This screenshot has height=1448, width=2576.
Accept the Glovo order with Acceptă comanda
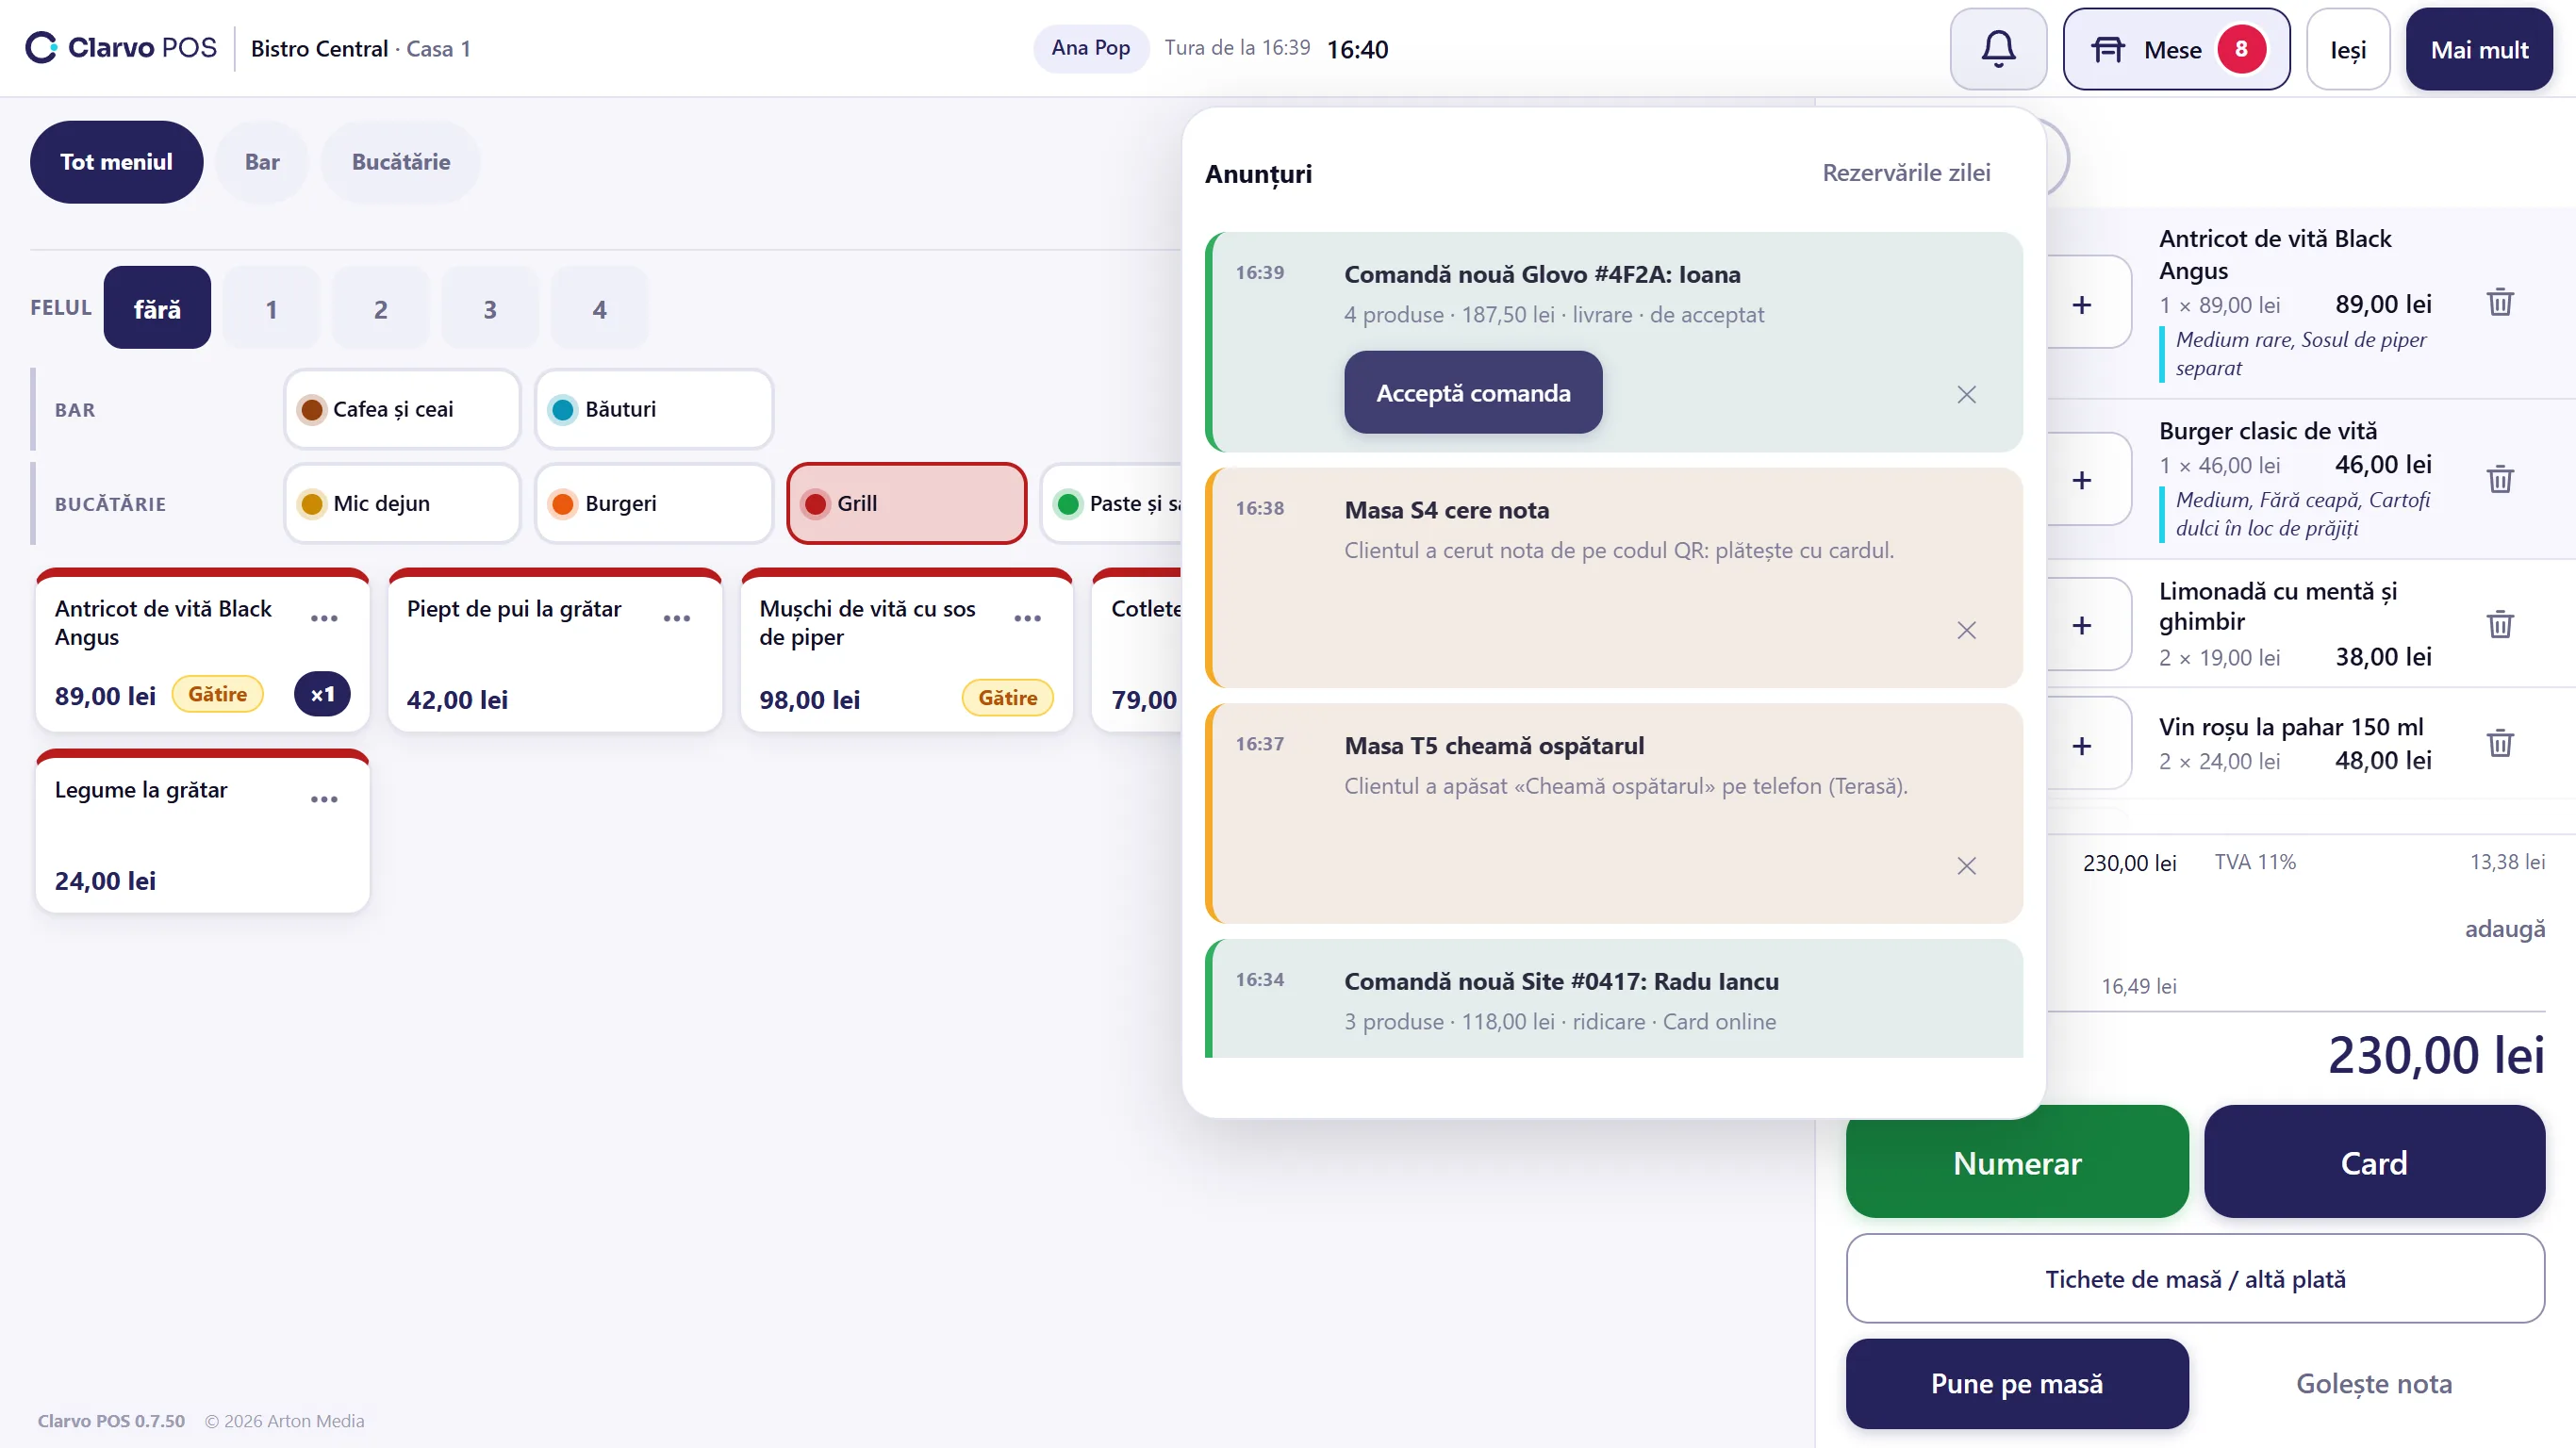tap(1473, 392)
